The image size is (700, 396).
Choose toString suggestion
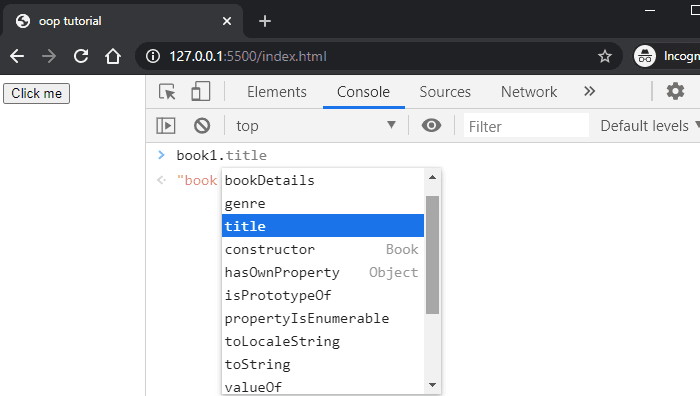pyautogui.click(x=323, y=364)
